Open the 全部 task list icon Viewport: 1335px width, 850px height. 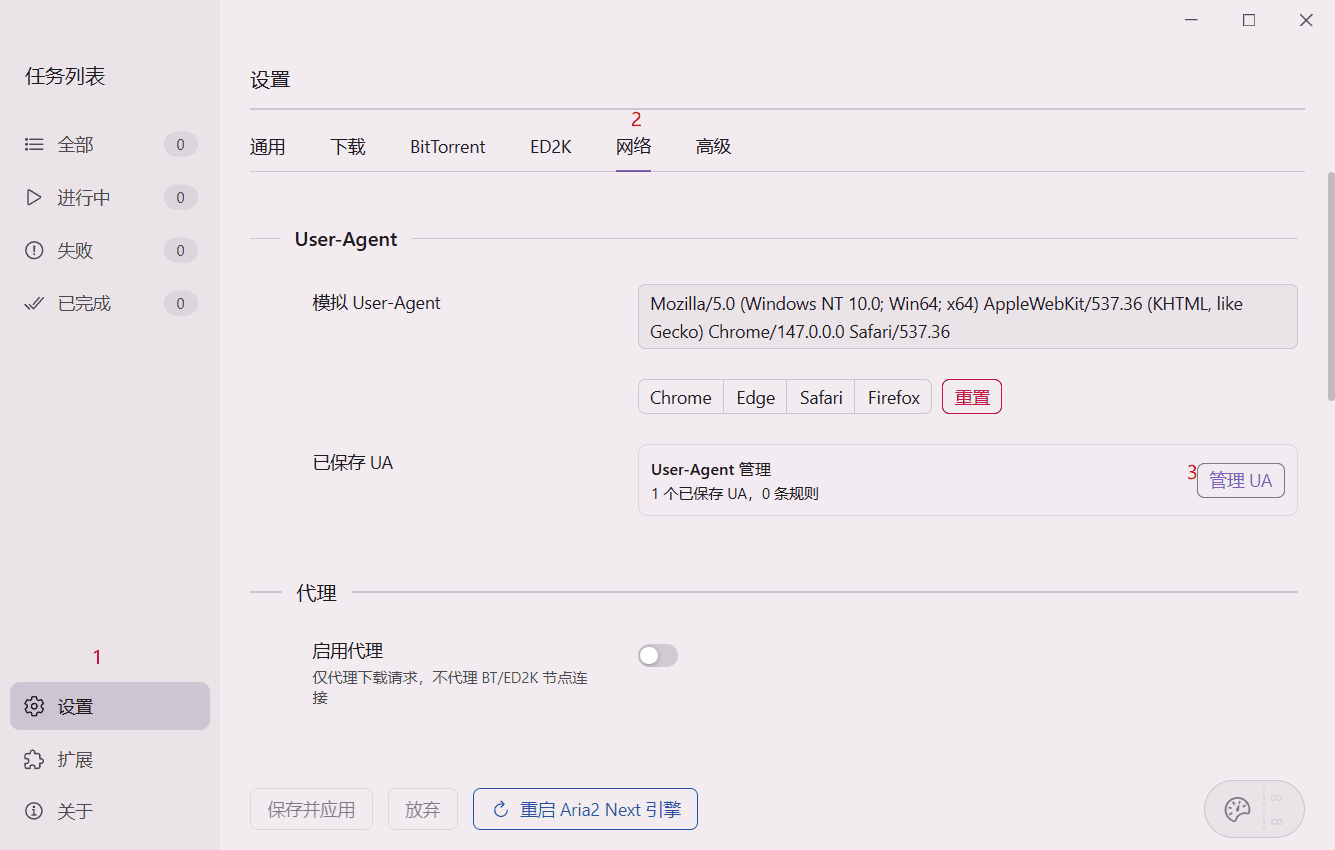(34, 145)
